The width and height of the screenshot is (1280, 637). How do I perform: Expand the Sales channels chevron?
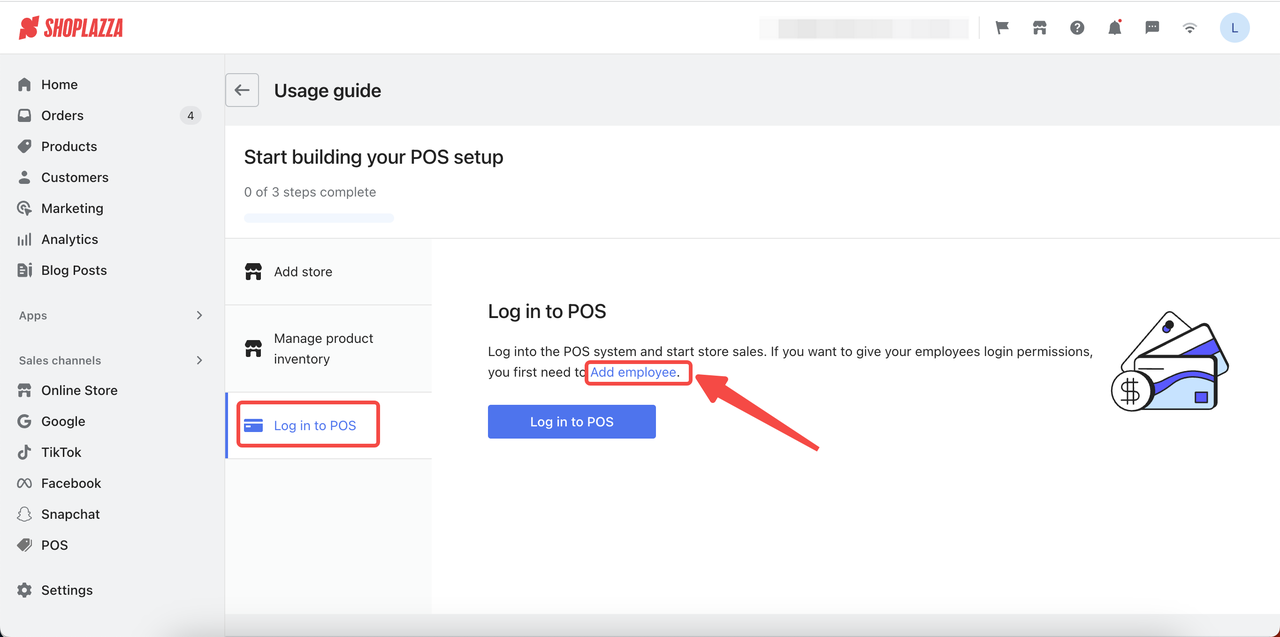pos(199,360)
